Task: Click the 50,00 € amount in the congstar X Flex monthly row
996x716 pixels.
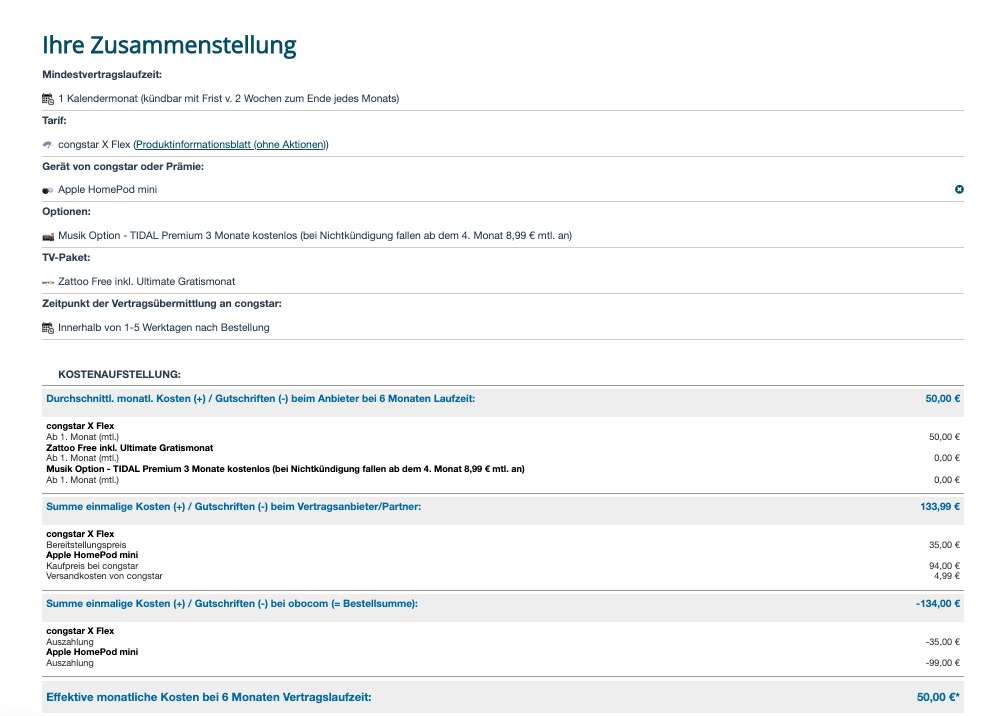Action: (945, 437)
